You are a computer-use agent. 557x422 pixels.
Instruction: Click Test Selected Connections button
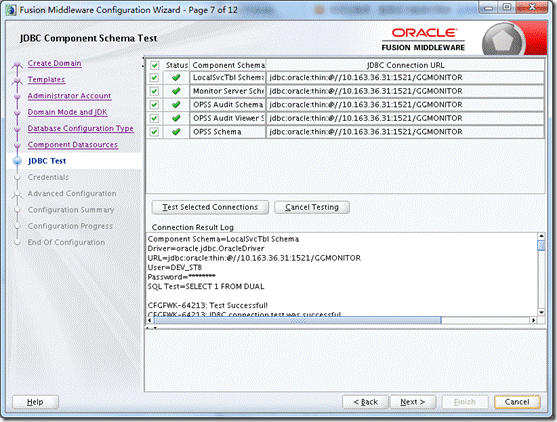tap(210, 207)
